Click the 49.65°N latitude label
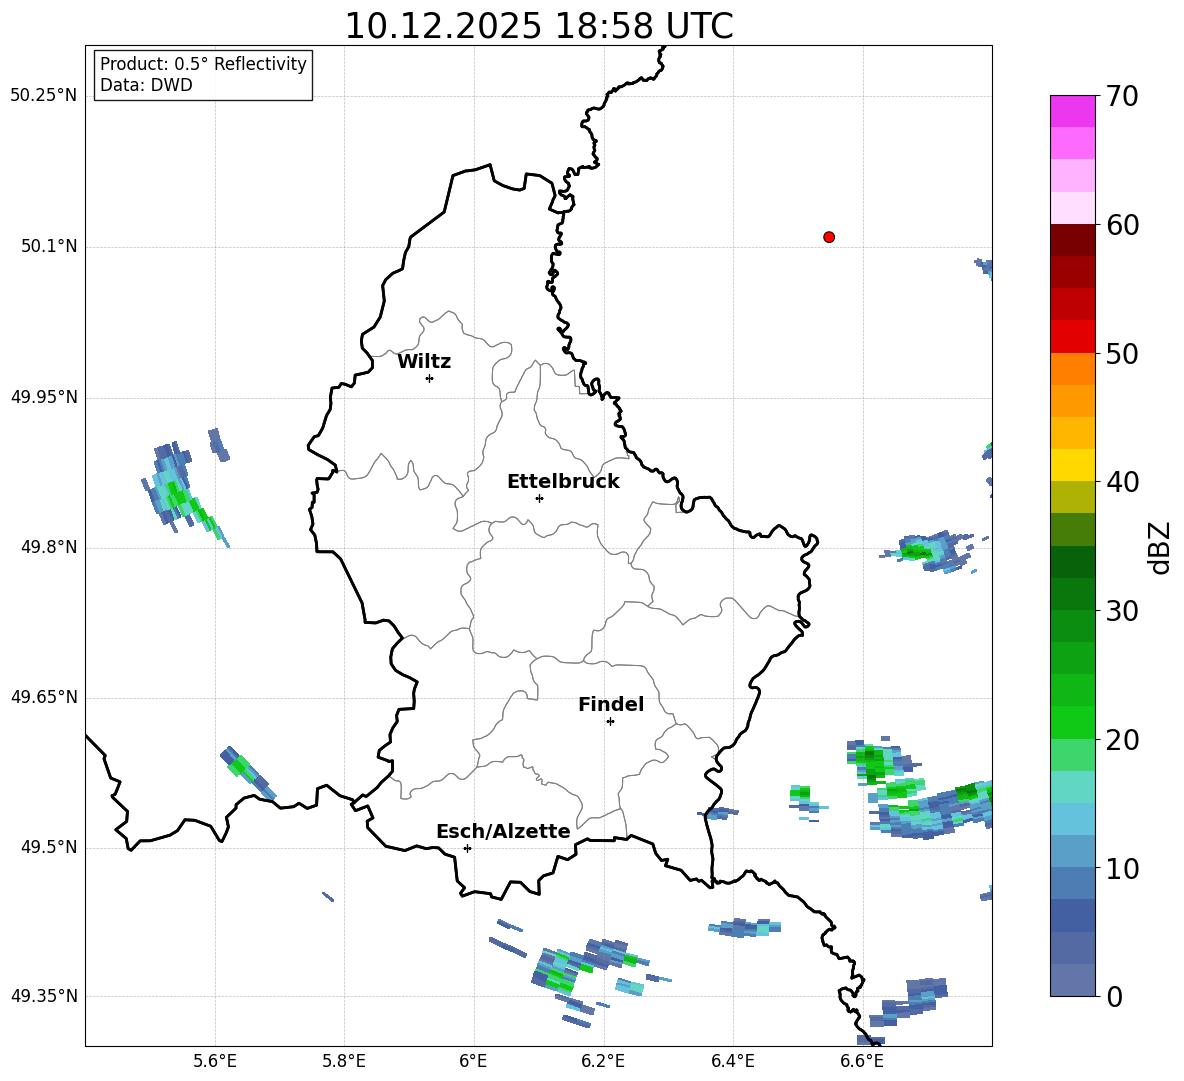The width and height of the screenshot is (1184, 1081). pos(44,697)
